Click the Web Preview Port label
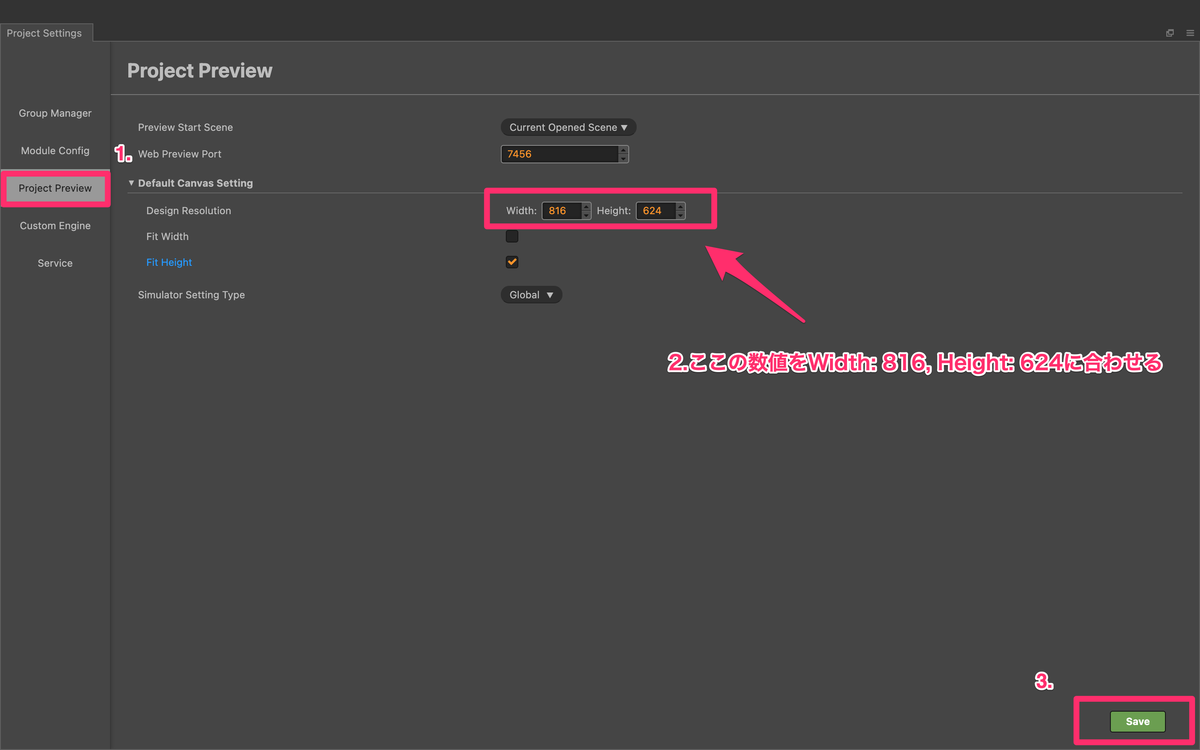Viewport: 1200px width, 750px height. 180,154
